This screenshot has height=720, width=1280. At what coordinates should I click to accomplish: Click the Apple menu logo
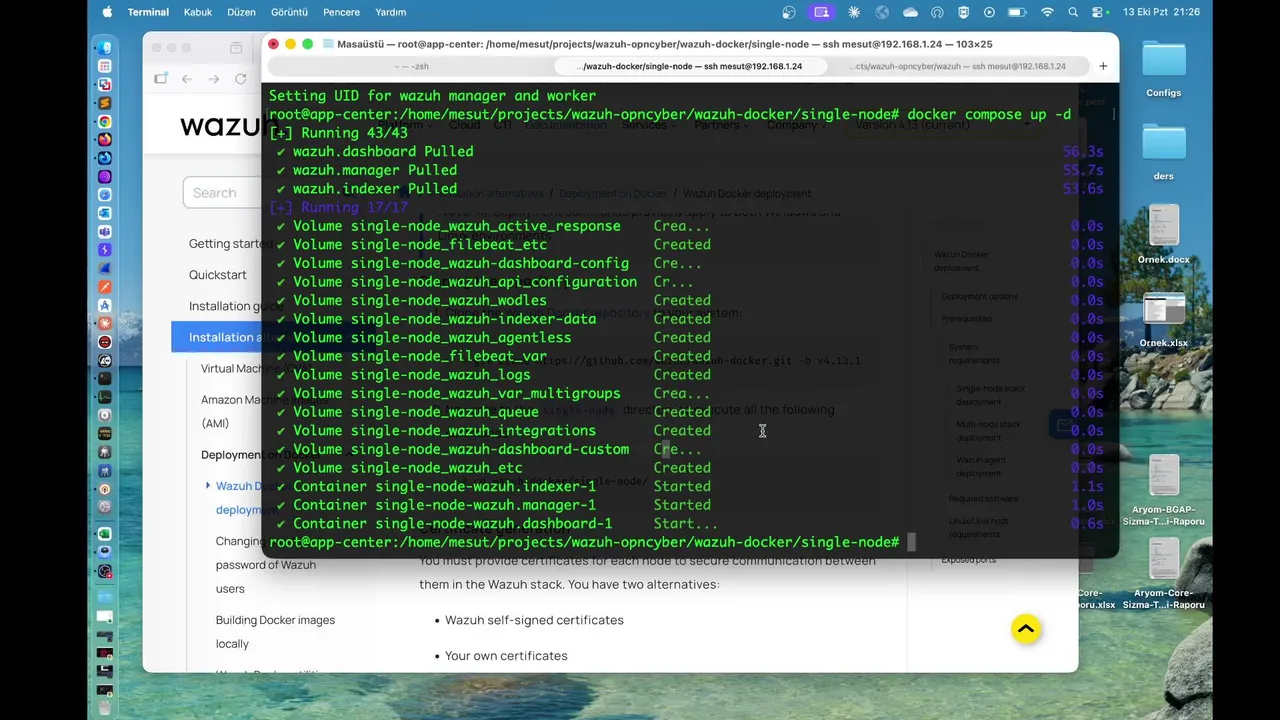[x=107, y=12]
